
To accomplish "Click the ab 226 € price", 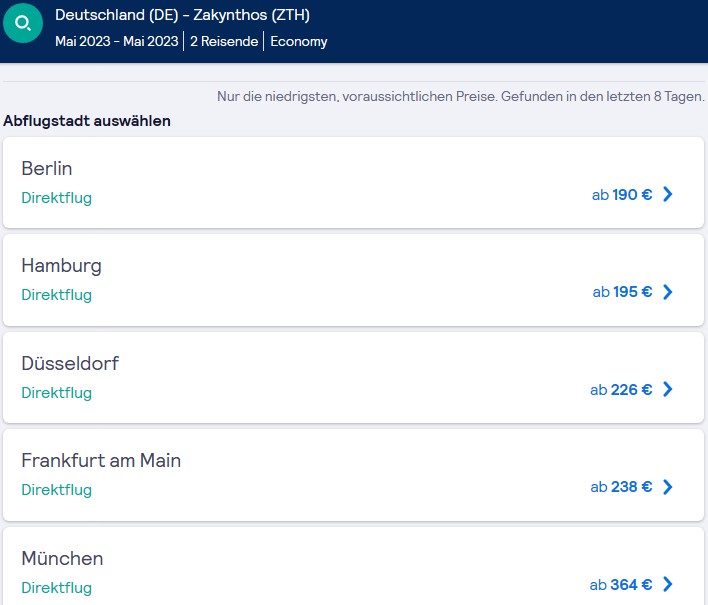I will (x=621, y=390).
